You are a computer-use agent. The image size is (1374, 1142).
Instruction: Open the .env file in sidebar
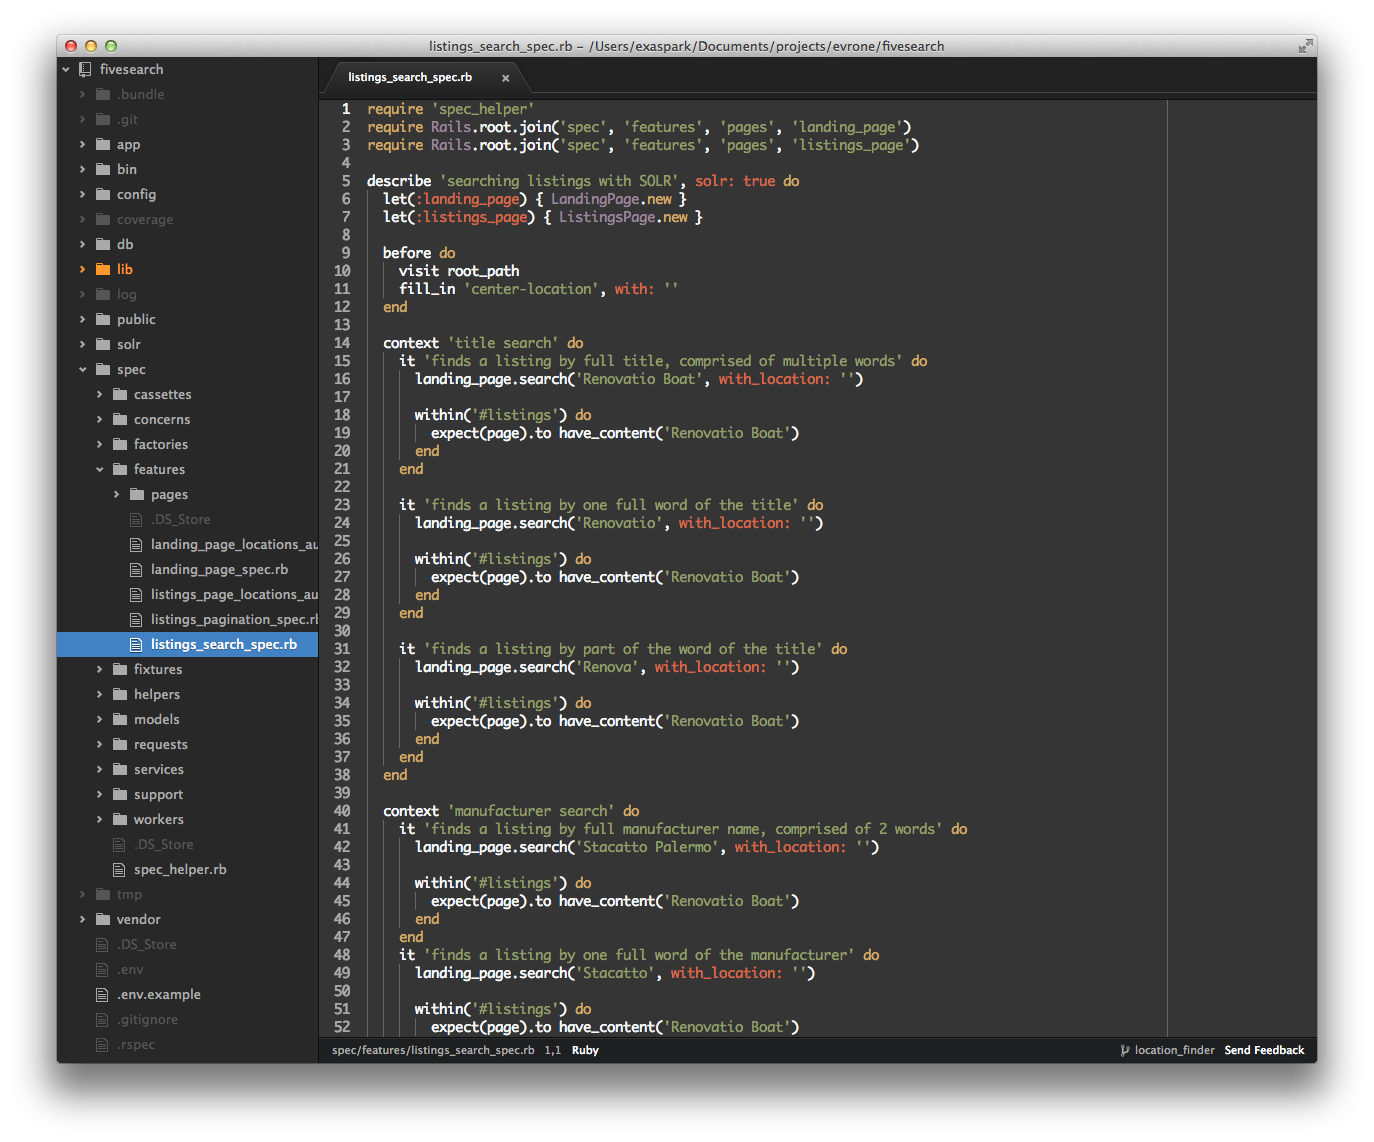[130, 969]
